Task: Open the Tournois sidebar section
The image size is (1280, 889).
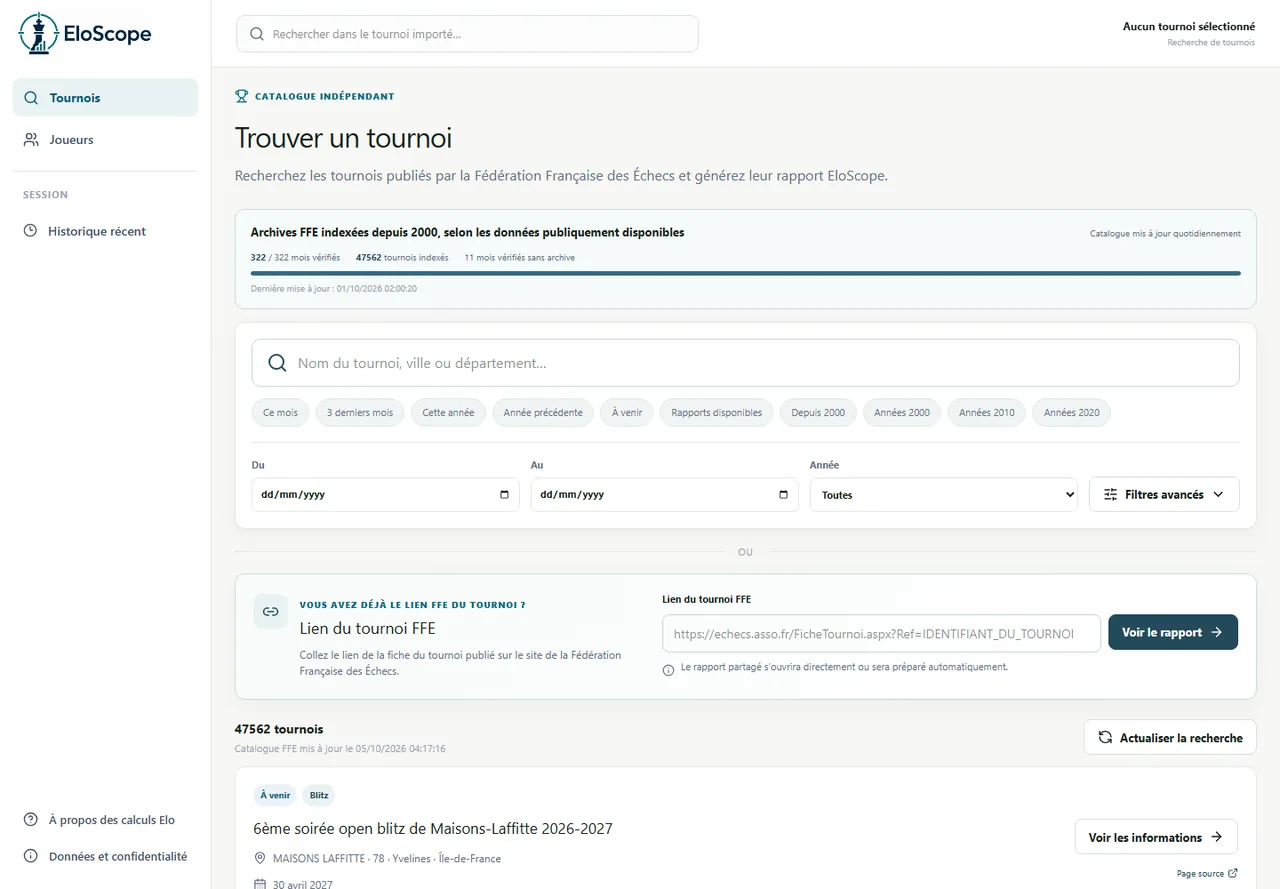Action: [105, 98]
